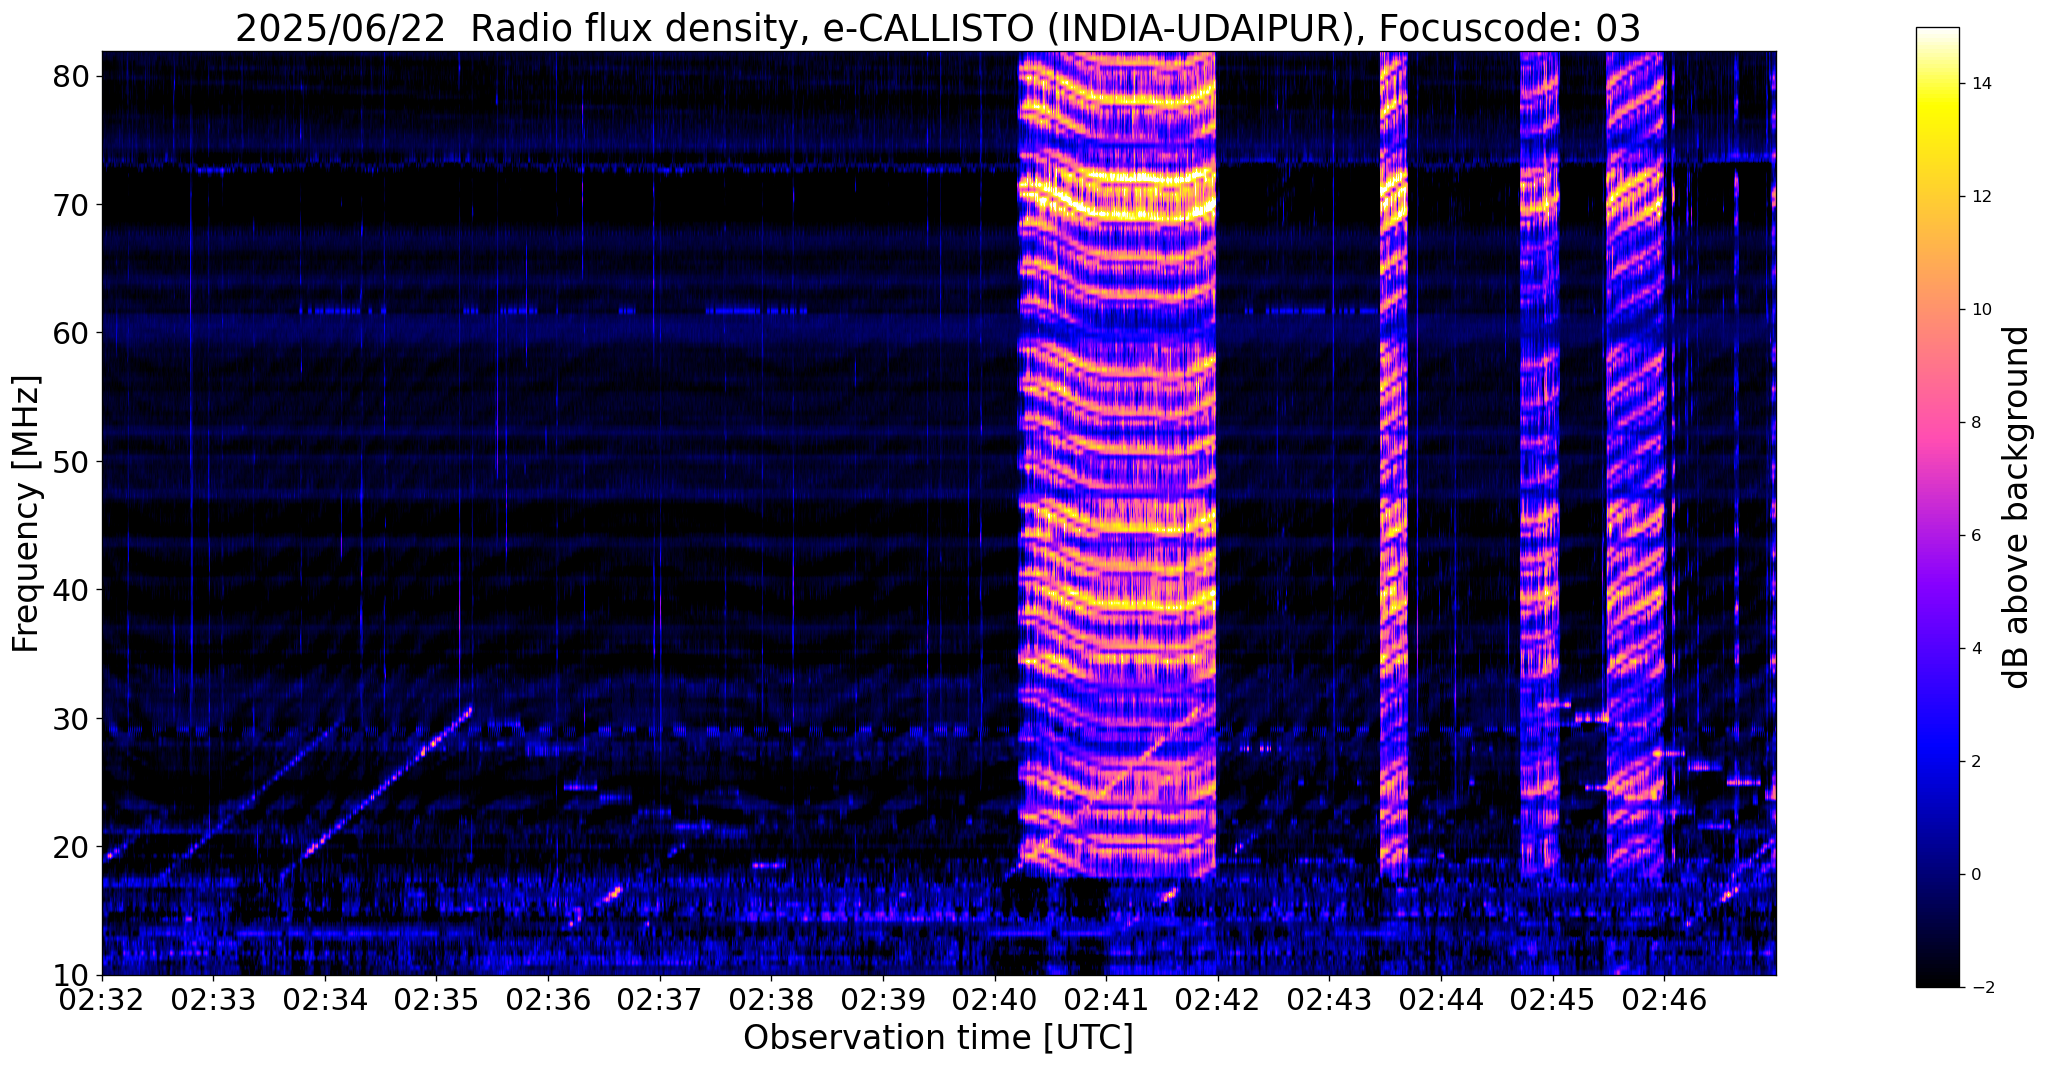The height and width of the screenshot is (1067, 2047).
Task: Click the 30 MHz frequency tick label
Action: pyautogui.click(x=72, y=718)
